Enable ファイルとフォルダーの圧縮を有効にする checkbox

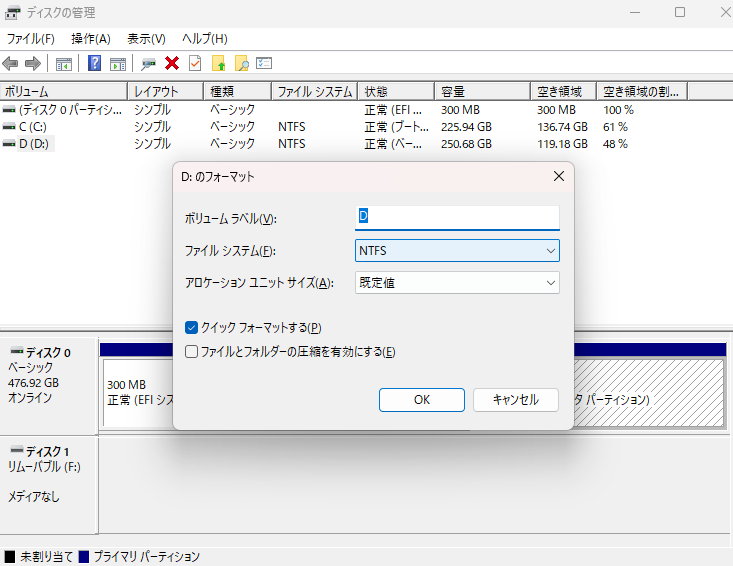[192, 351]
